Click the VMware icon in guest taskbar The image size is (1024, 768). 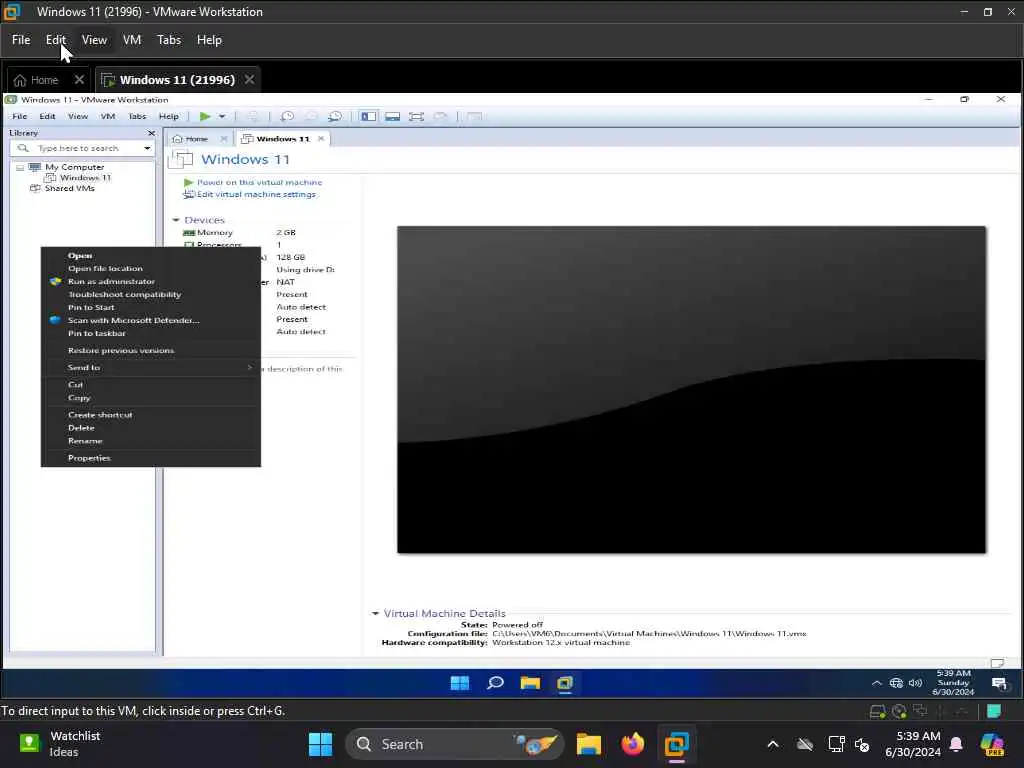(565, 683)
